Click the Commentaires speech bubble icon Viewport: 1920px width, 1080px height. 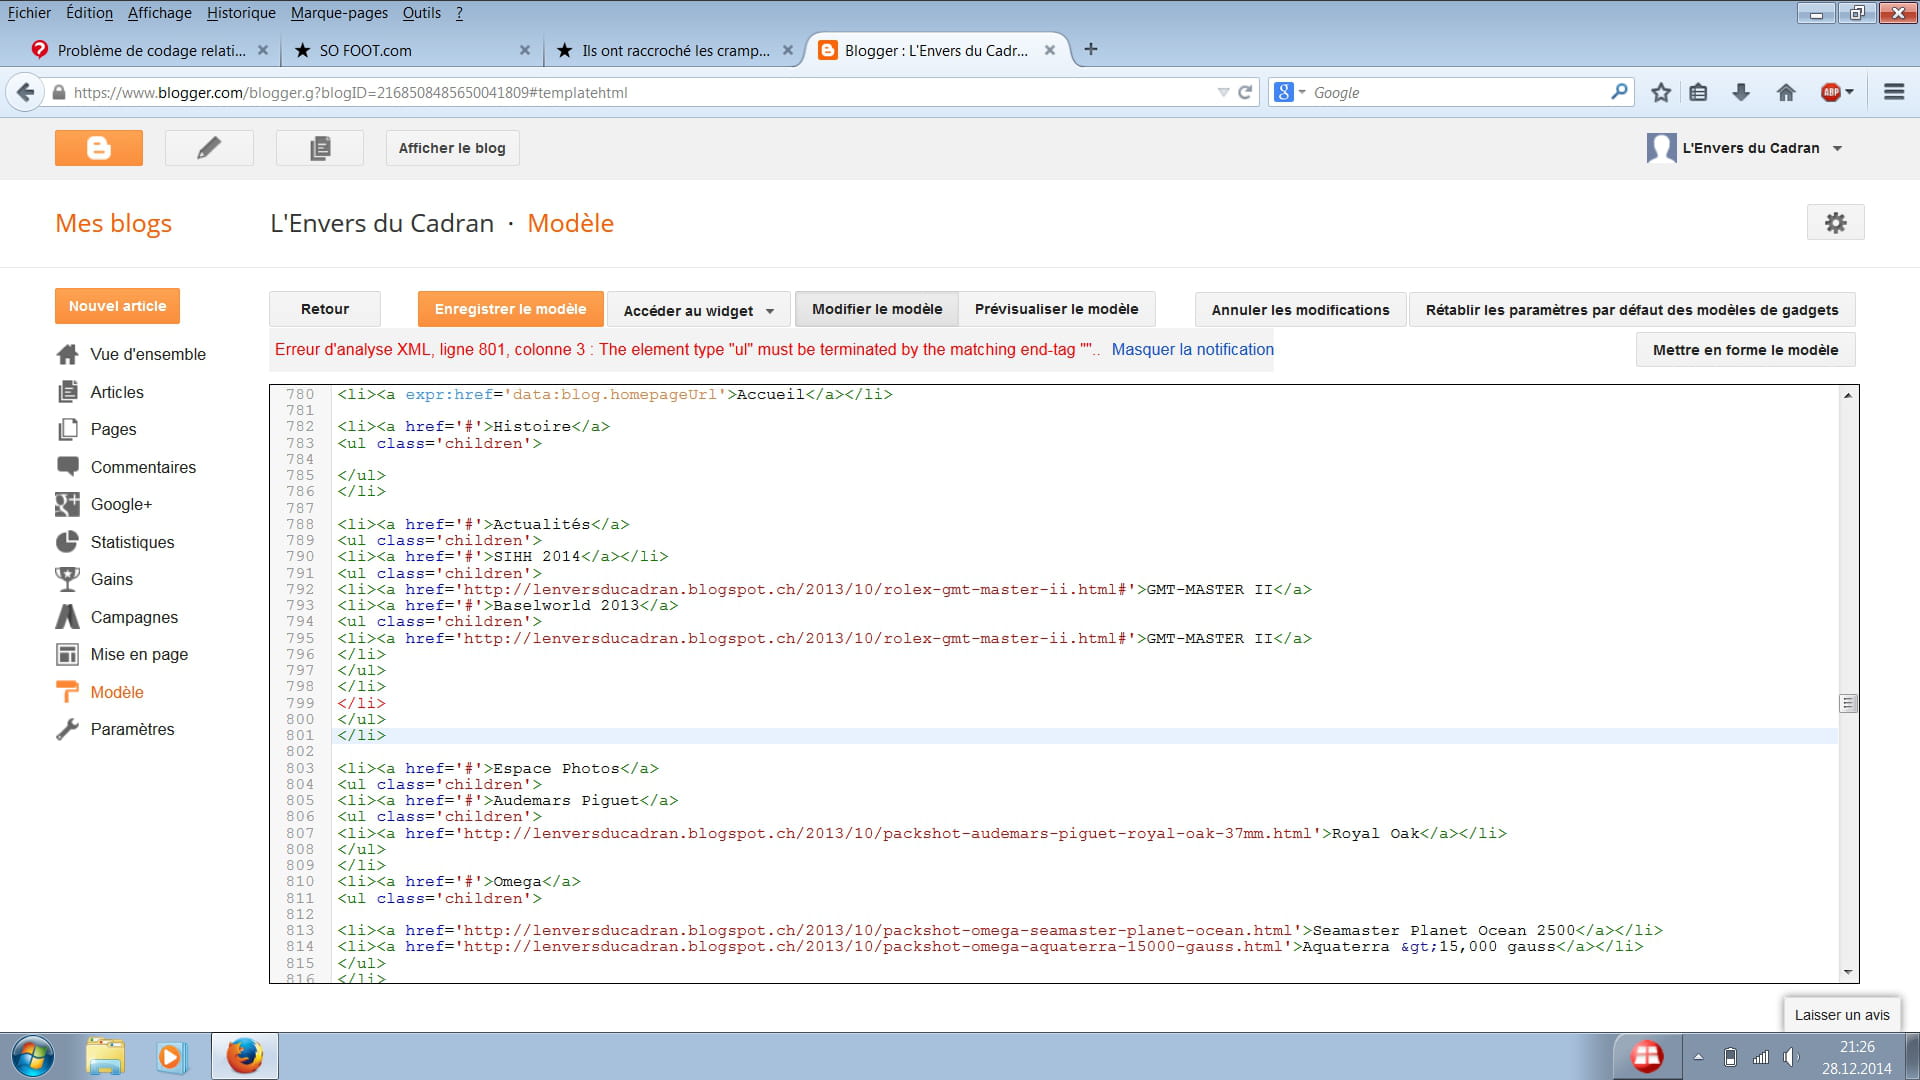67,467
